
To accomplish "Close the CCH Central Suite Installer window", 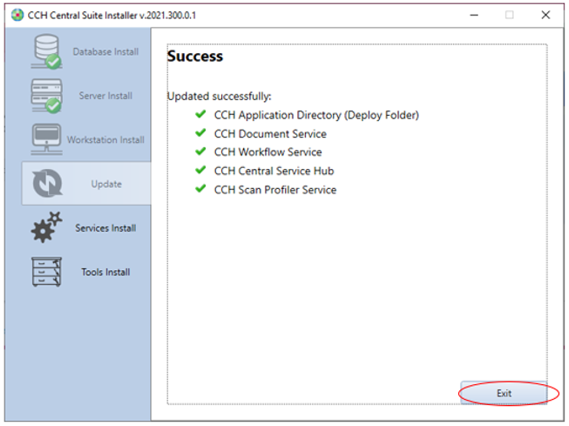I will click(545, 15).
